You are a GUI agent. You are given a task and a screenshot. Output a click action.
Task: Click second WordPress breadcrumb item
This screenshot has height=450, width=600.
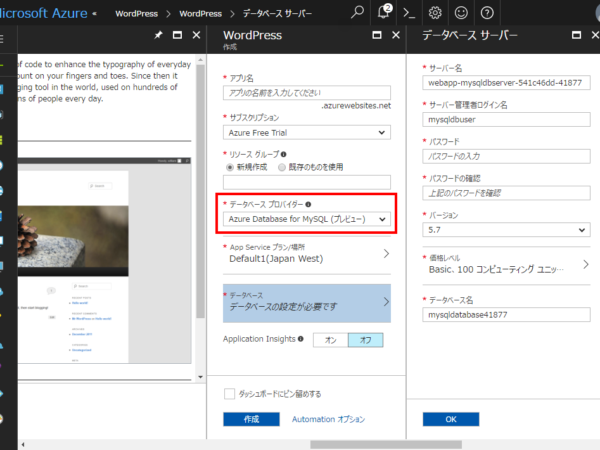[201, 14]
